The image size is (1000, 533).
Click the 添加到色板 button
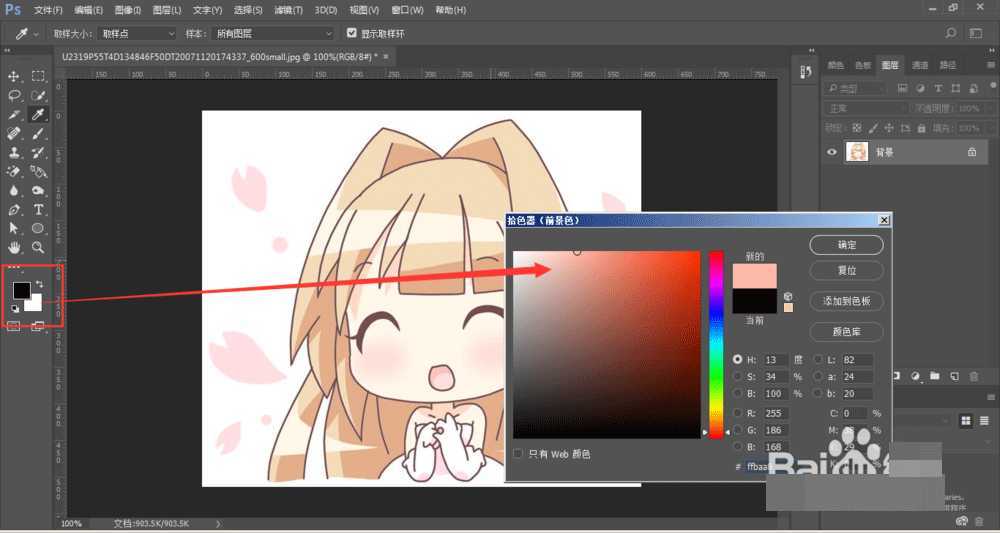846,301
